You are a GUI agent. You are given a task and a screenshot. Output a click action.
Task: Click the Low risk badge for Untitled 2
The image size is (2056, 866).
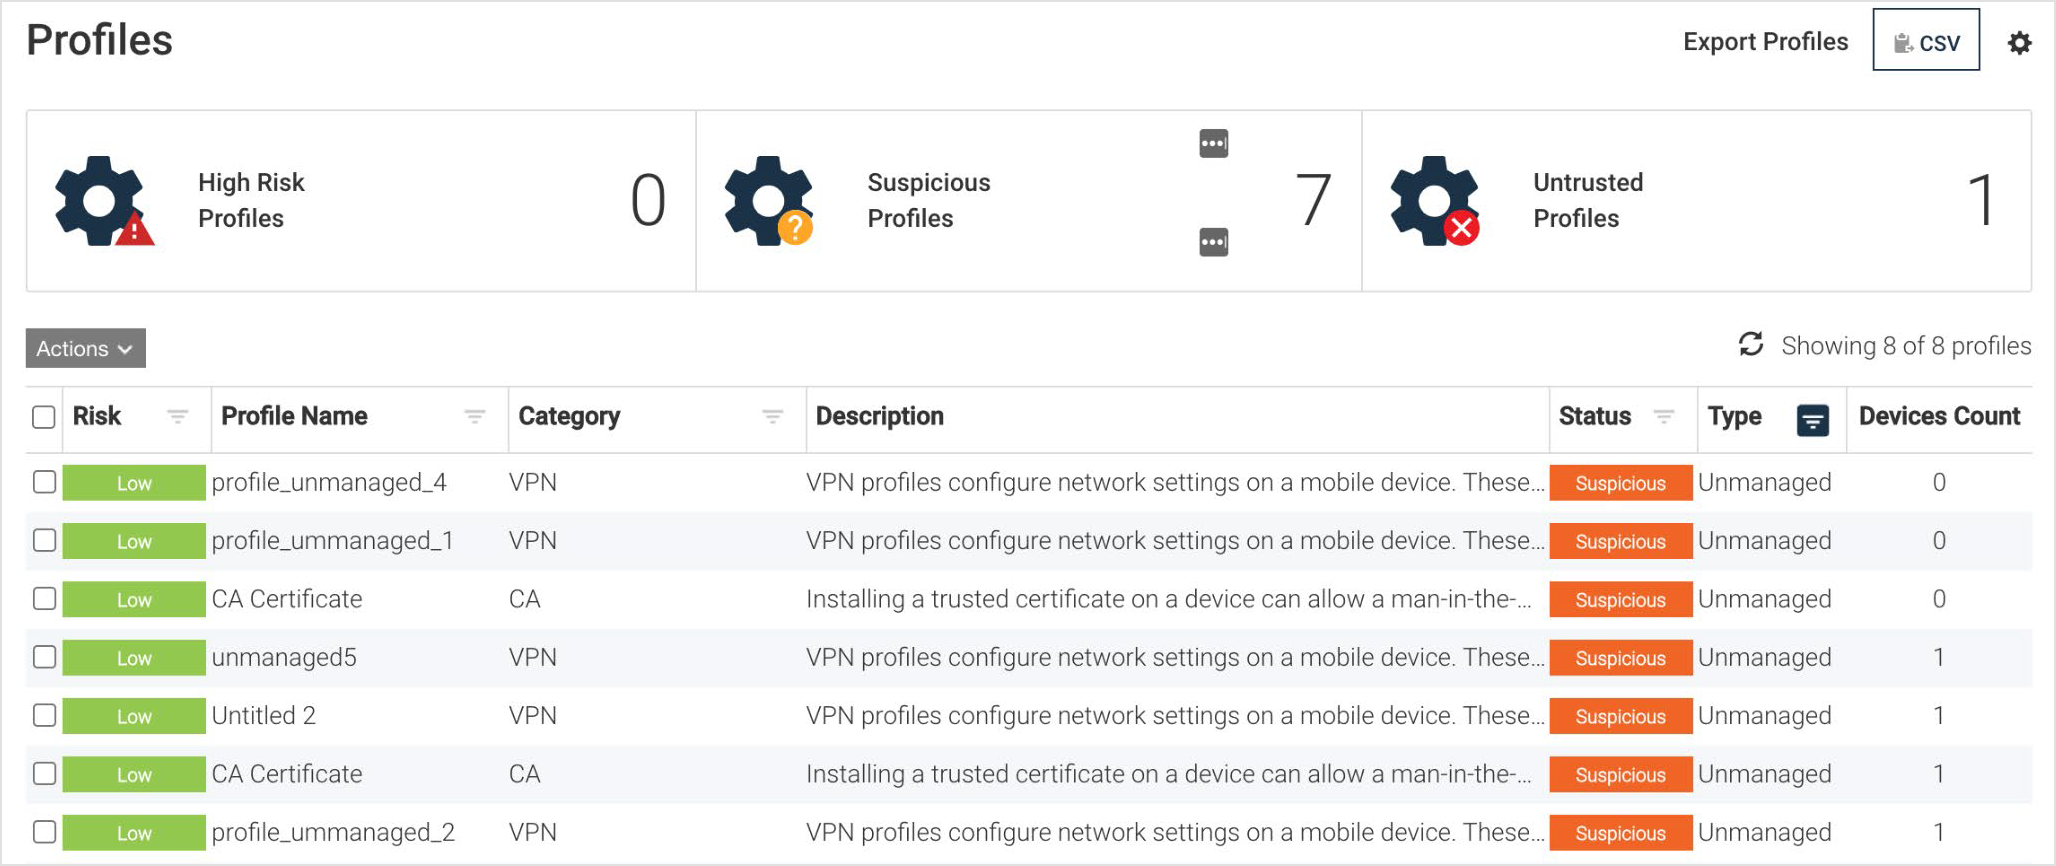point(134,716)
